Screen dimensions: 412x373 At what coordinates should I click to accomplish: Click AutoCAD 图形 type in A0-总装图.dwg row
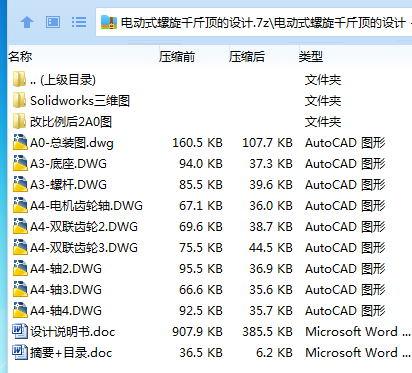[345, 143]
